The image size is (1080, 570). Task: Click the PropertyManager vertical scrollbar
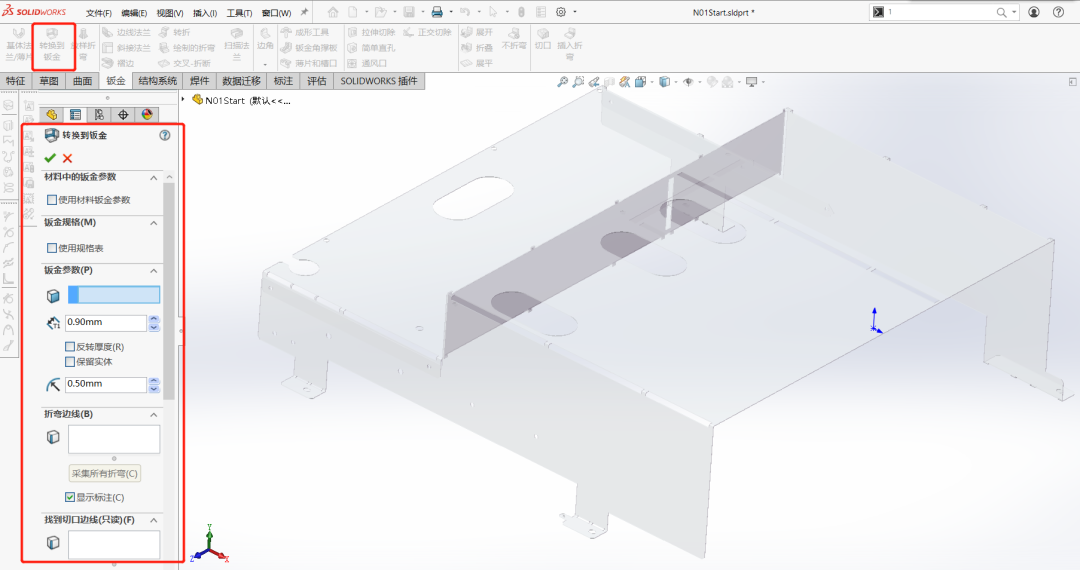169,291
